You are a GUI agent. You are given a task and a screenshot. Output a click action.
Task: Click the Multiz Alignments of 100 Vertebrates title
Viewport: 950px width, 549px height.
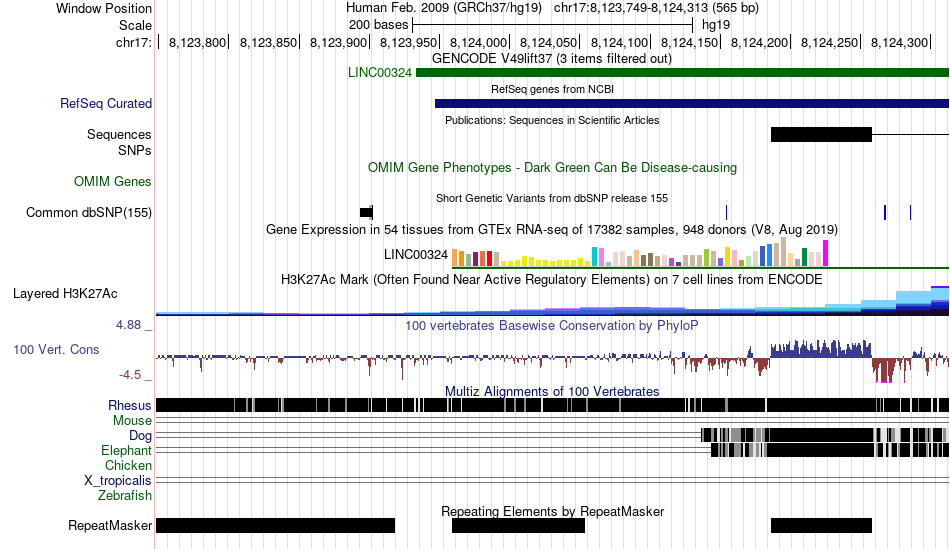552,391
